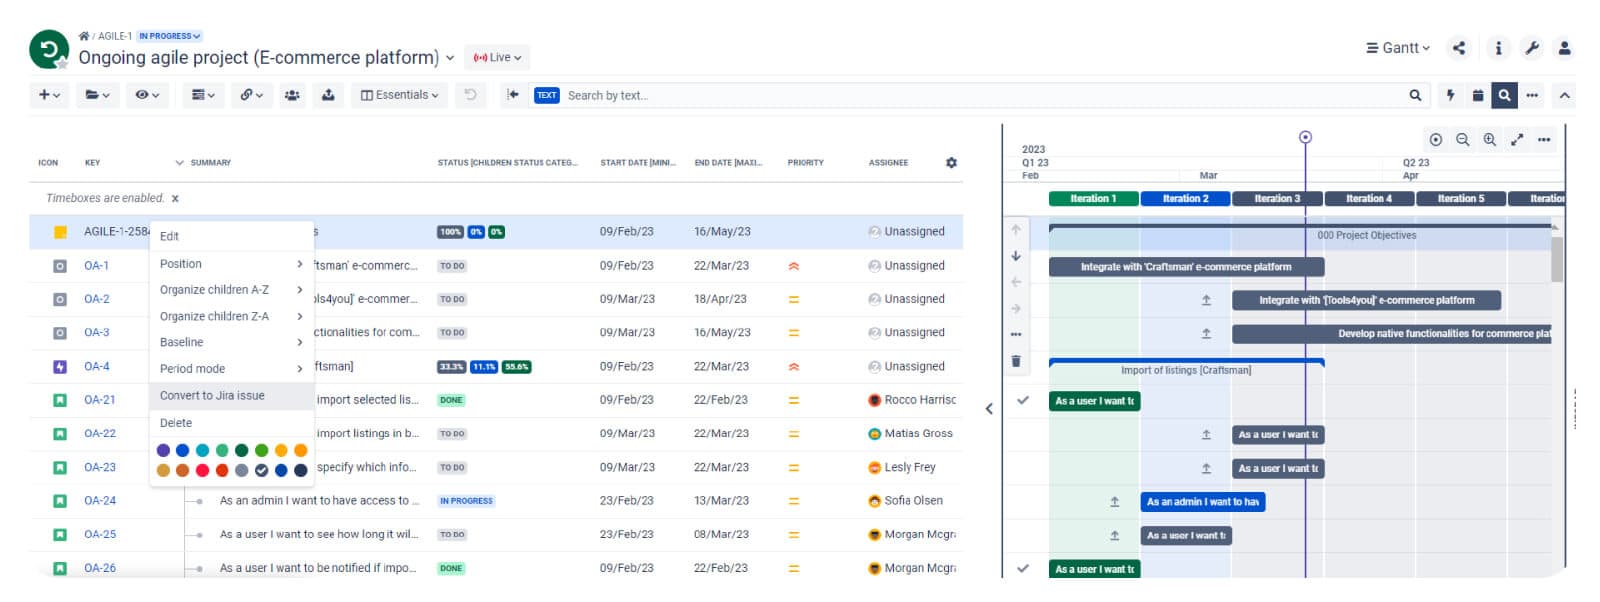Open the Position submenu

[x=232, y=264]
